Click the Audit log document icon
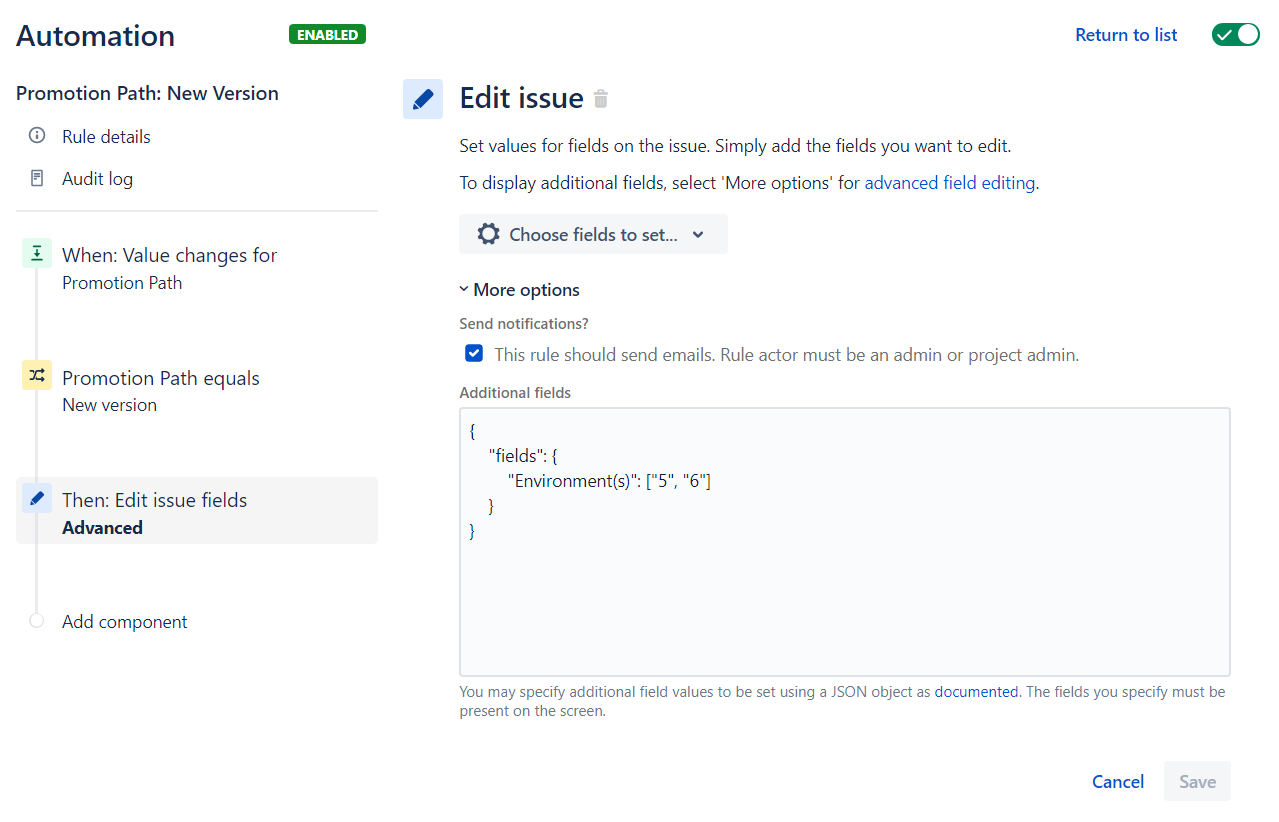This screenshot has width=1279, height=822. tap(37, 179)
